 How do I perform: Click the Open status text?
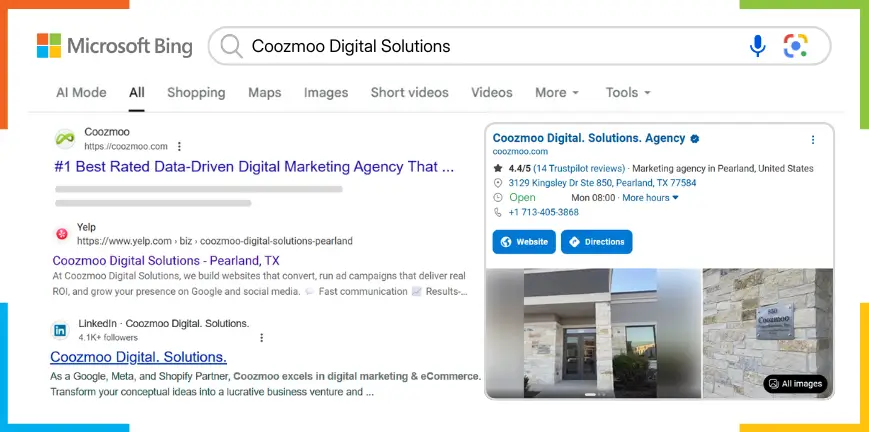(x=523, y=198)
